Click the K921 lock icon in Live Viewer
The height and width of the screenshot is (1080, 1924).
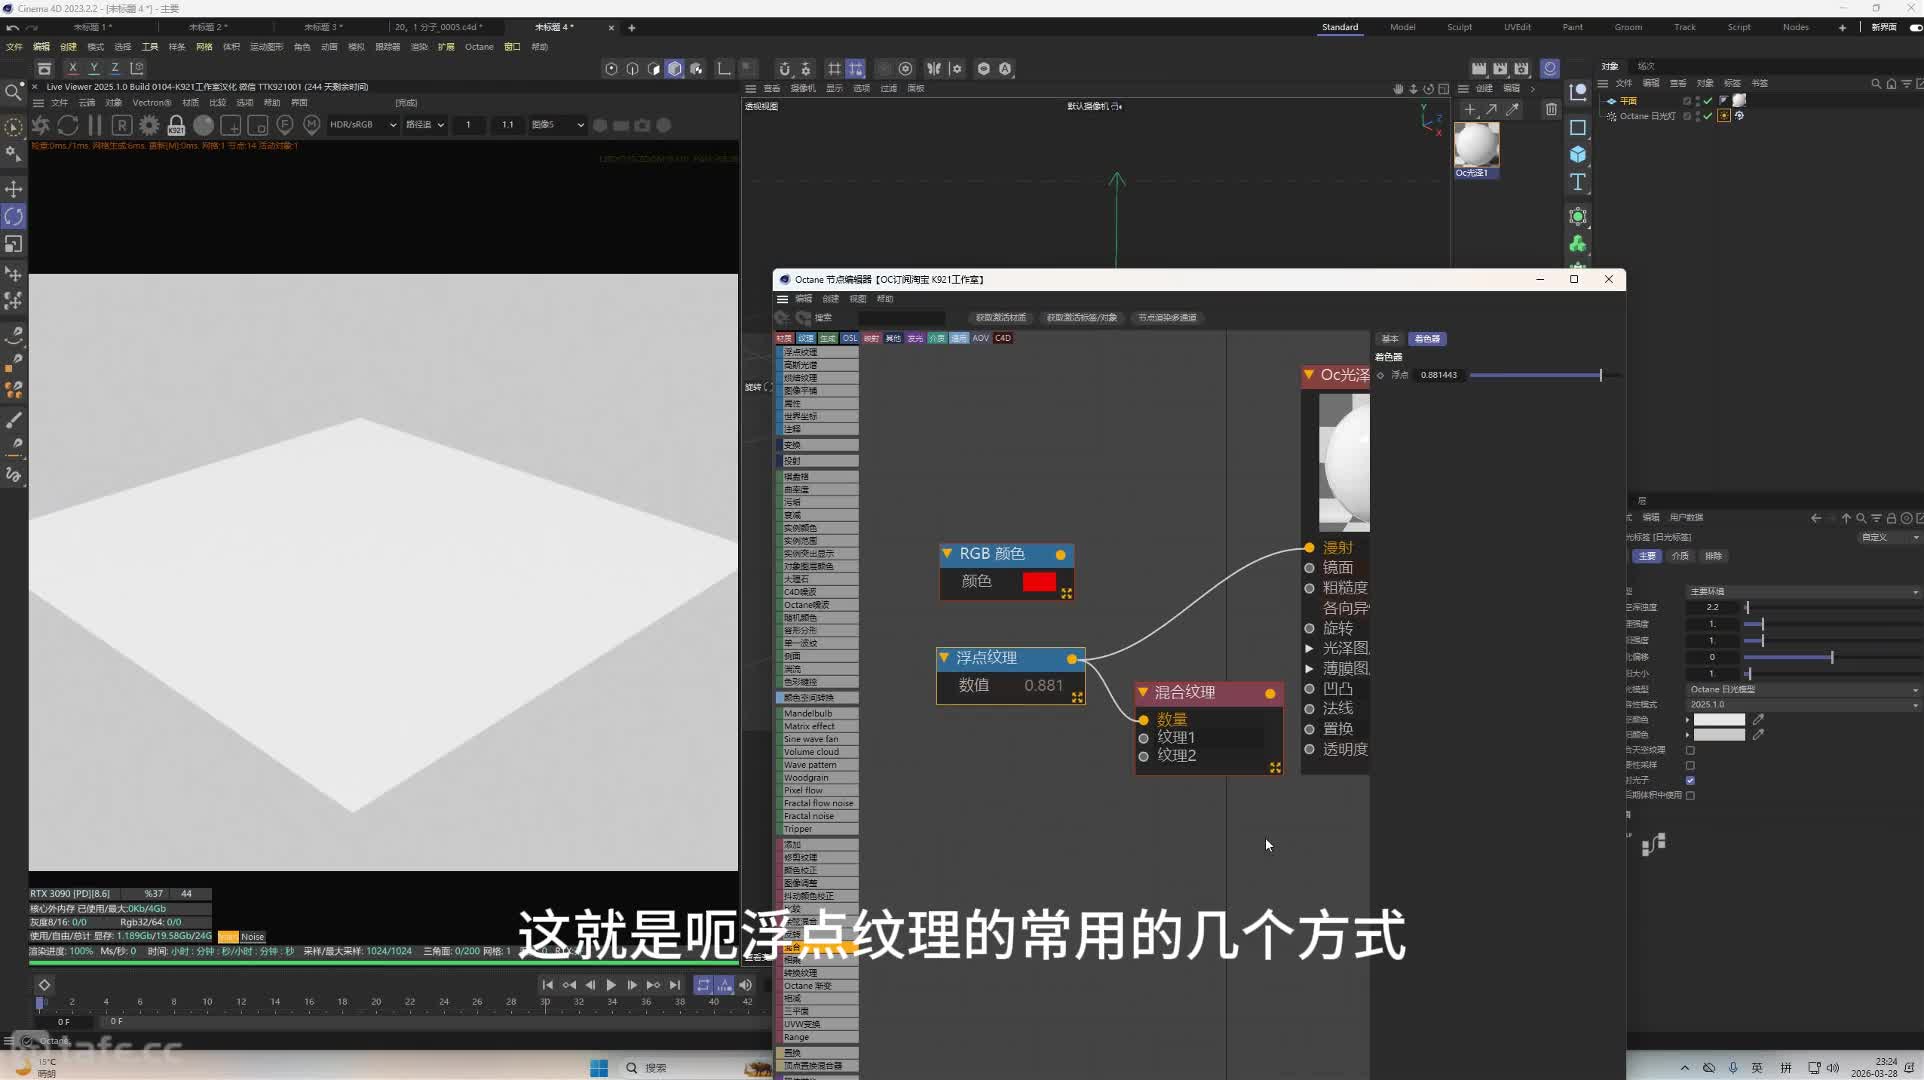[x=176, y=125]
